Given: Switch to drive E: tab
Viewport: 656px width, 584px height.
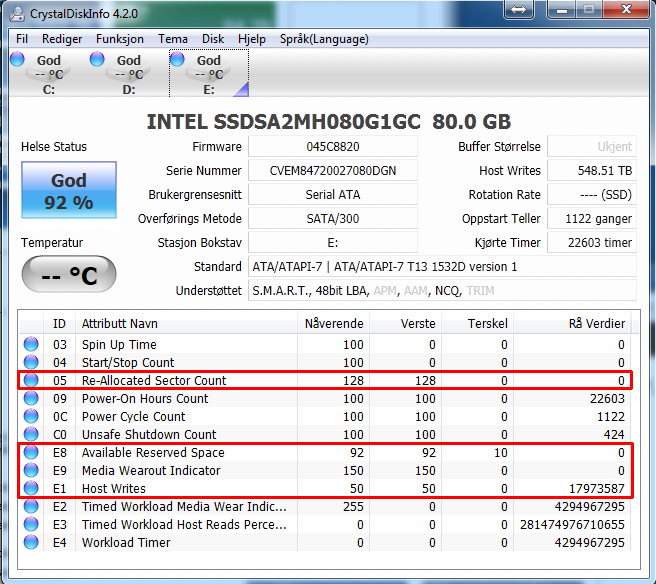Looking at the screenshot, I should [x=208, y=73].
